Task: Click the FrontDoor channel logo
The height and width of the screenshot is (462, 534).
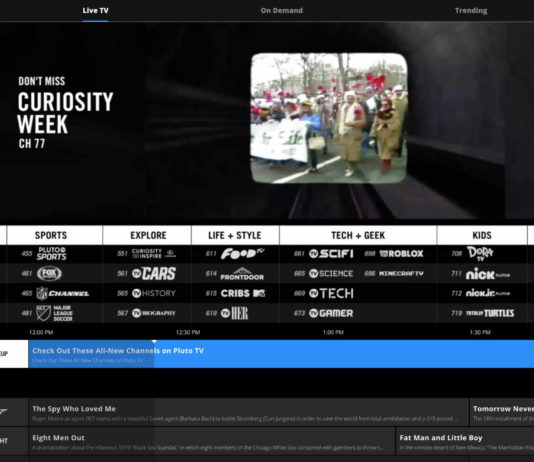Action: [242, 274]
